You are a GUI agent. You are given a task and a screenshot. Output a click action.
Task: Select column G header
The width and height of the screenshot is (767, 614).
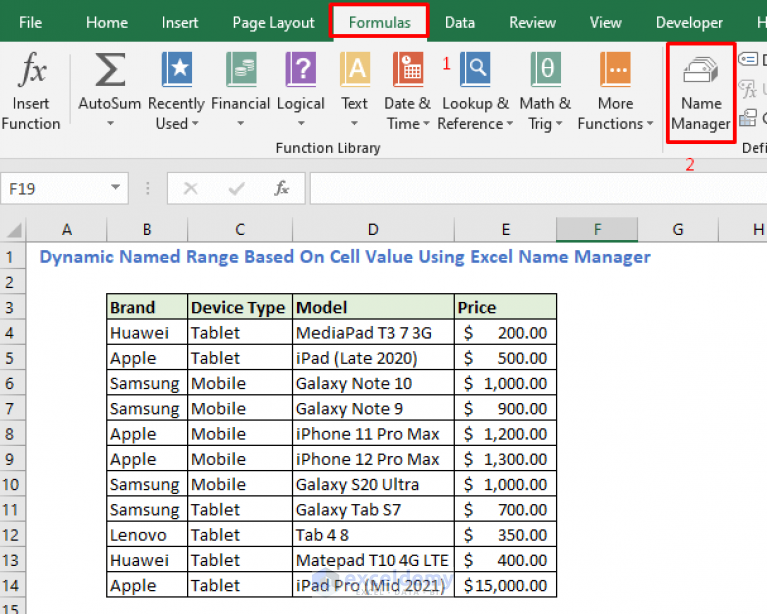tap(678, 229)
